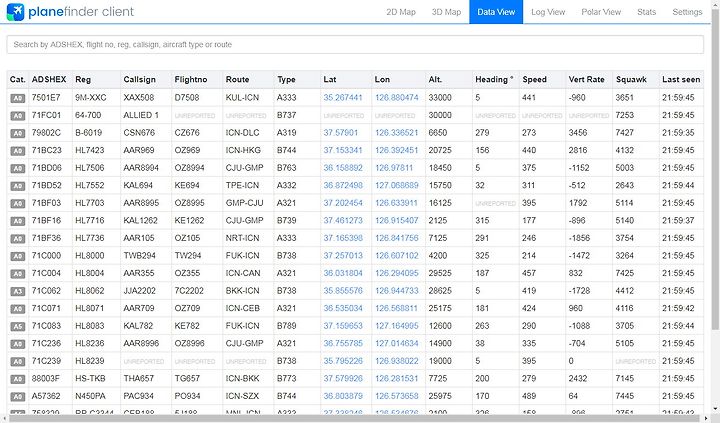Open the 2D Map tab
Screen dimensions: 720x423
click(401, 12)
